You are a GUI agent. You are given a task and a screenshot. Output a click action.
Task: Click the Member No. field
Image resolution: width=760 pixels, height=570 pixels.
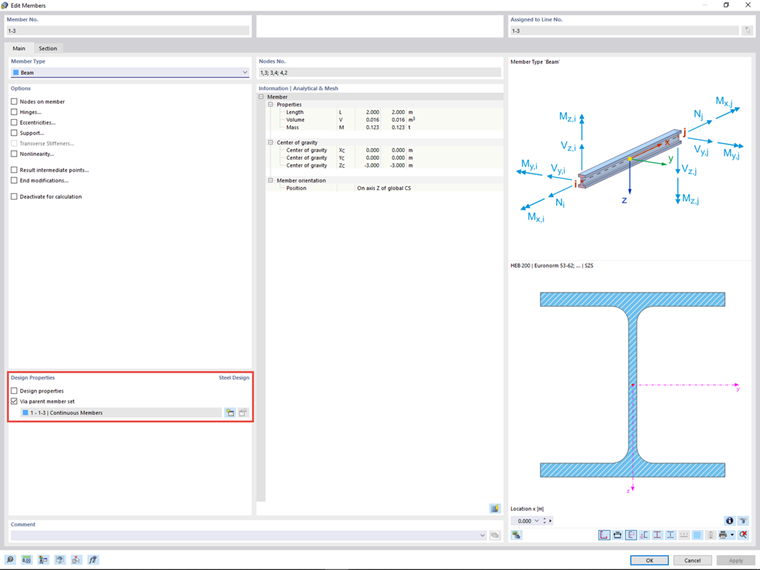(128, 31)
